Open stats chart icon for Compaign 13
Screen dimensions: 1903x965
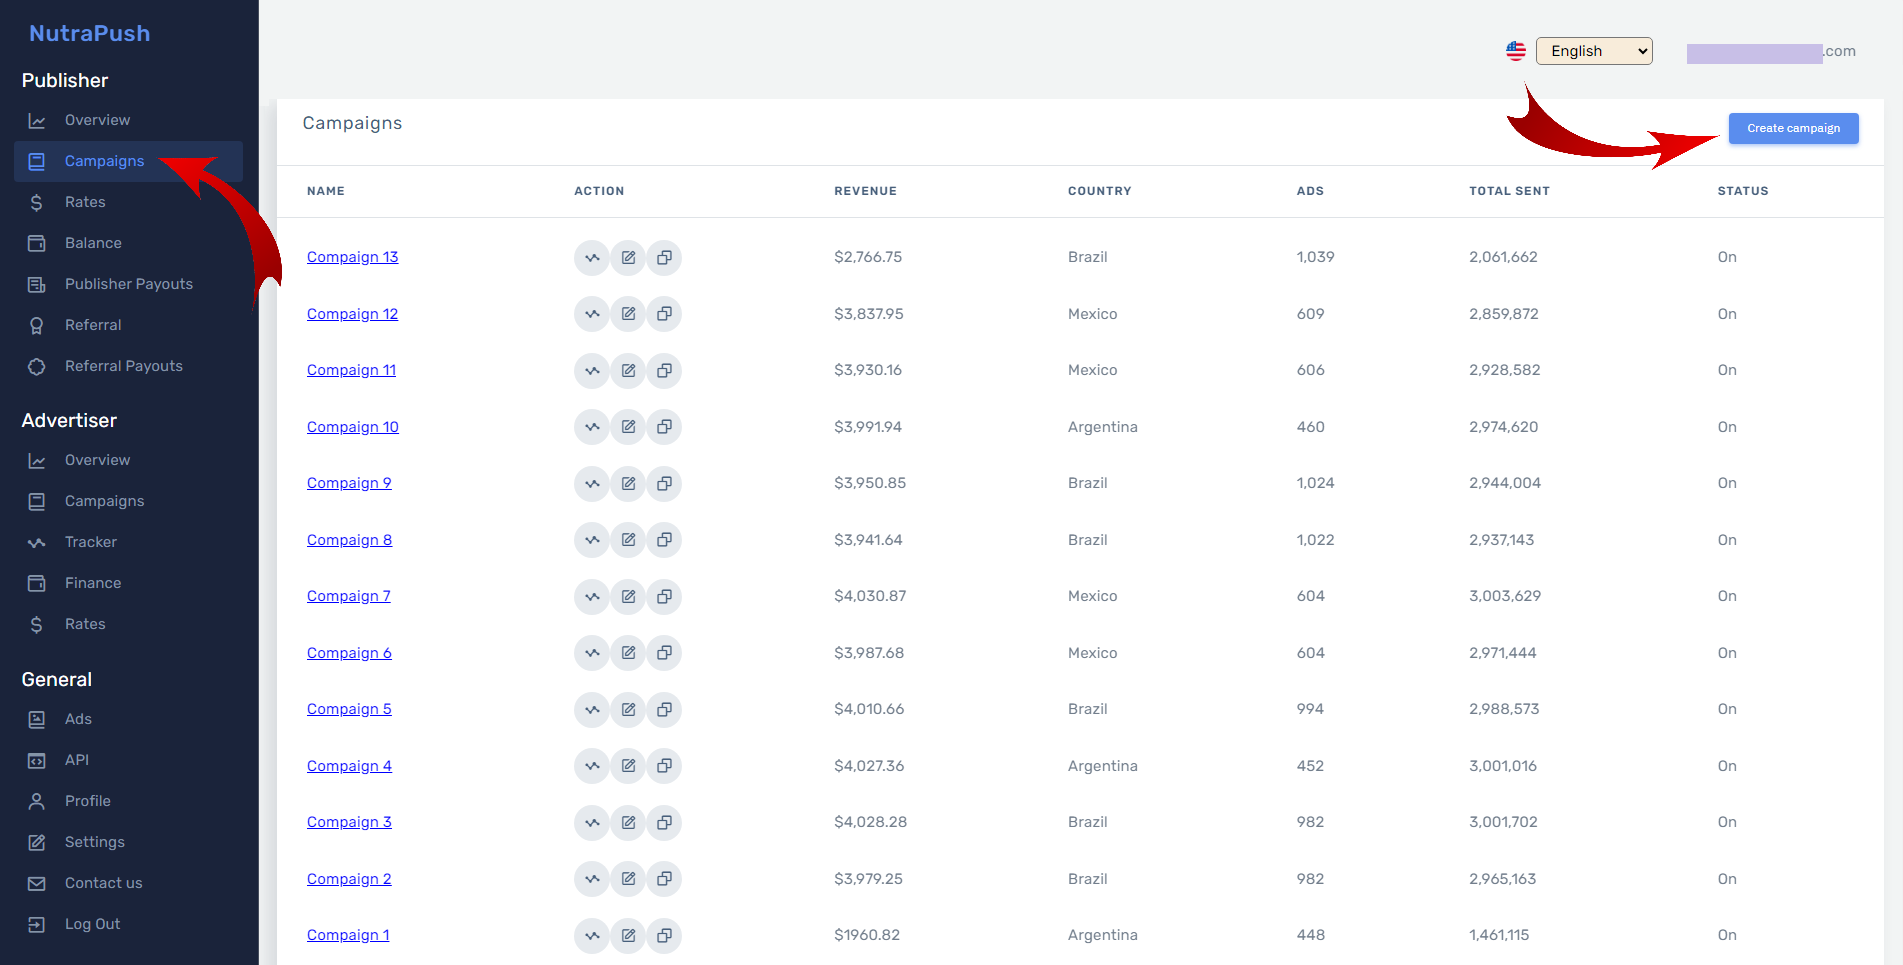(x=592, y=258)
